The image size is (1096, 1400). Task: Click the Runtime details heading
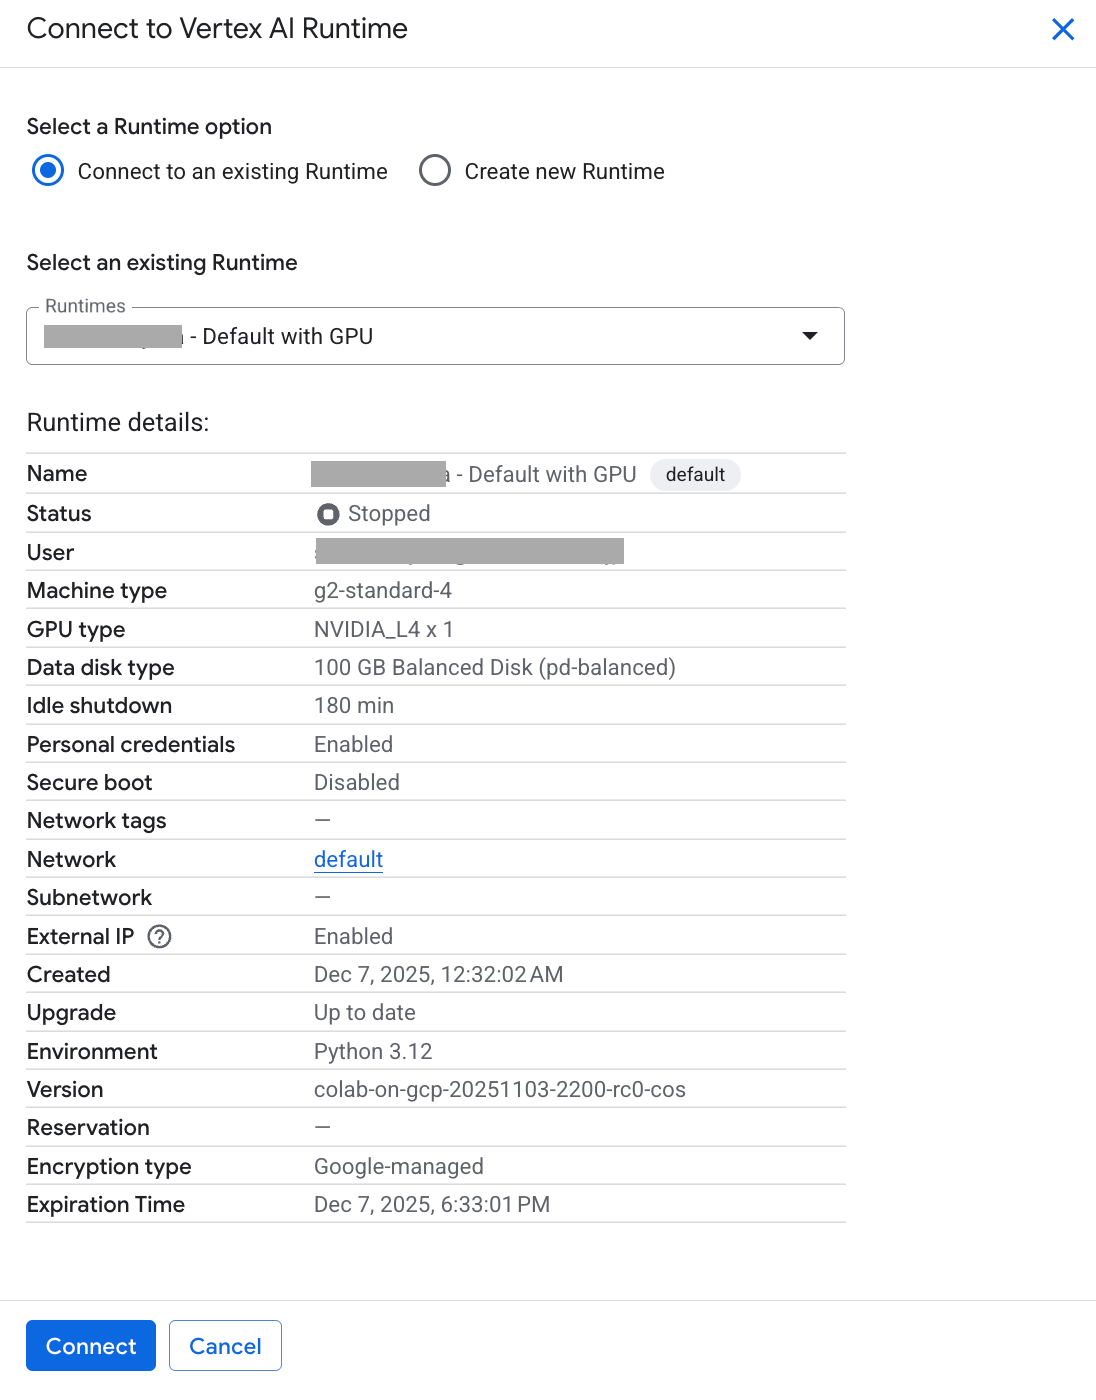point(118,422)
